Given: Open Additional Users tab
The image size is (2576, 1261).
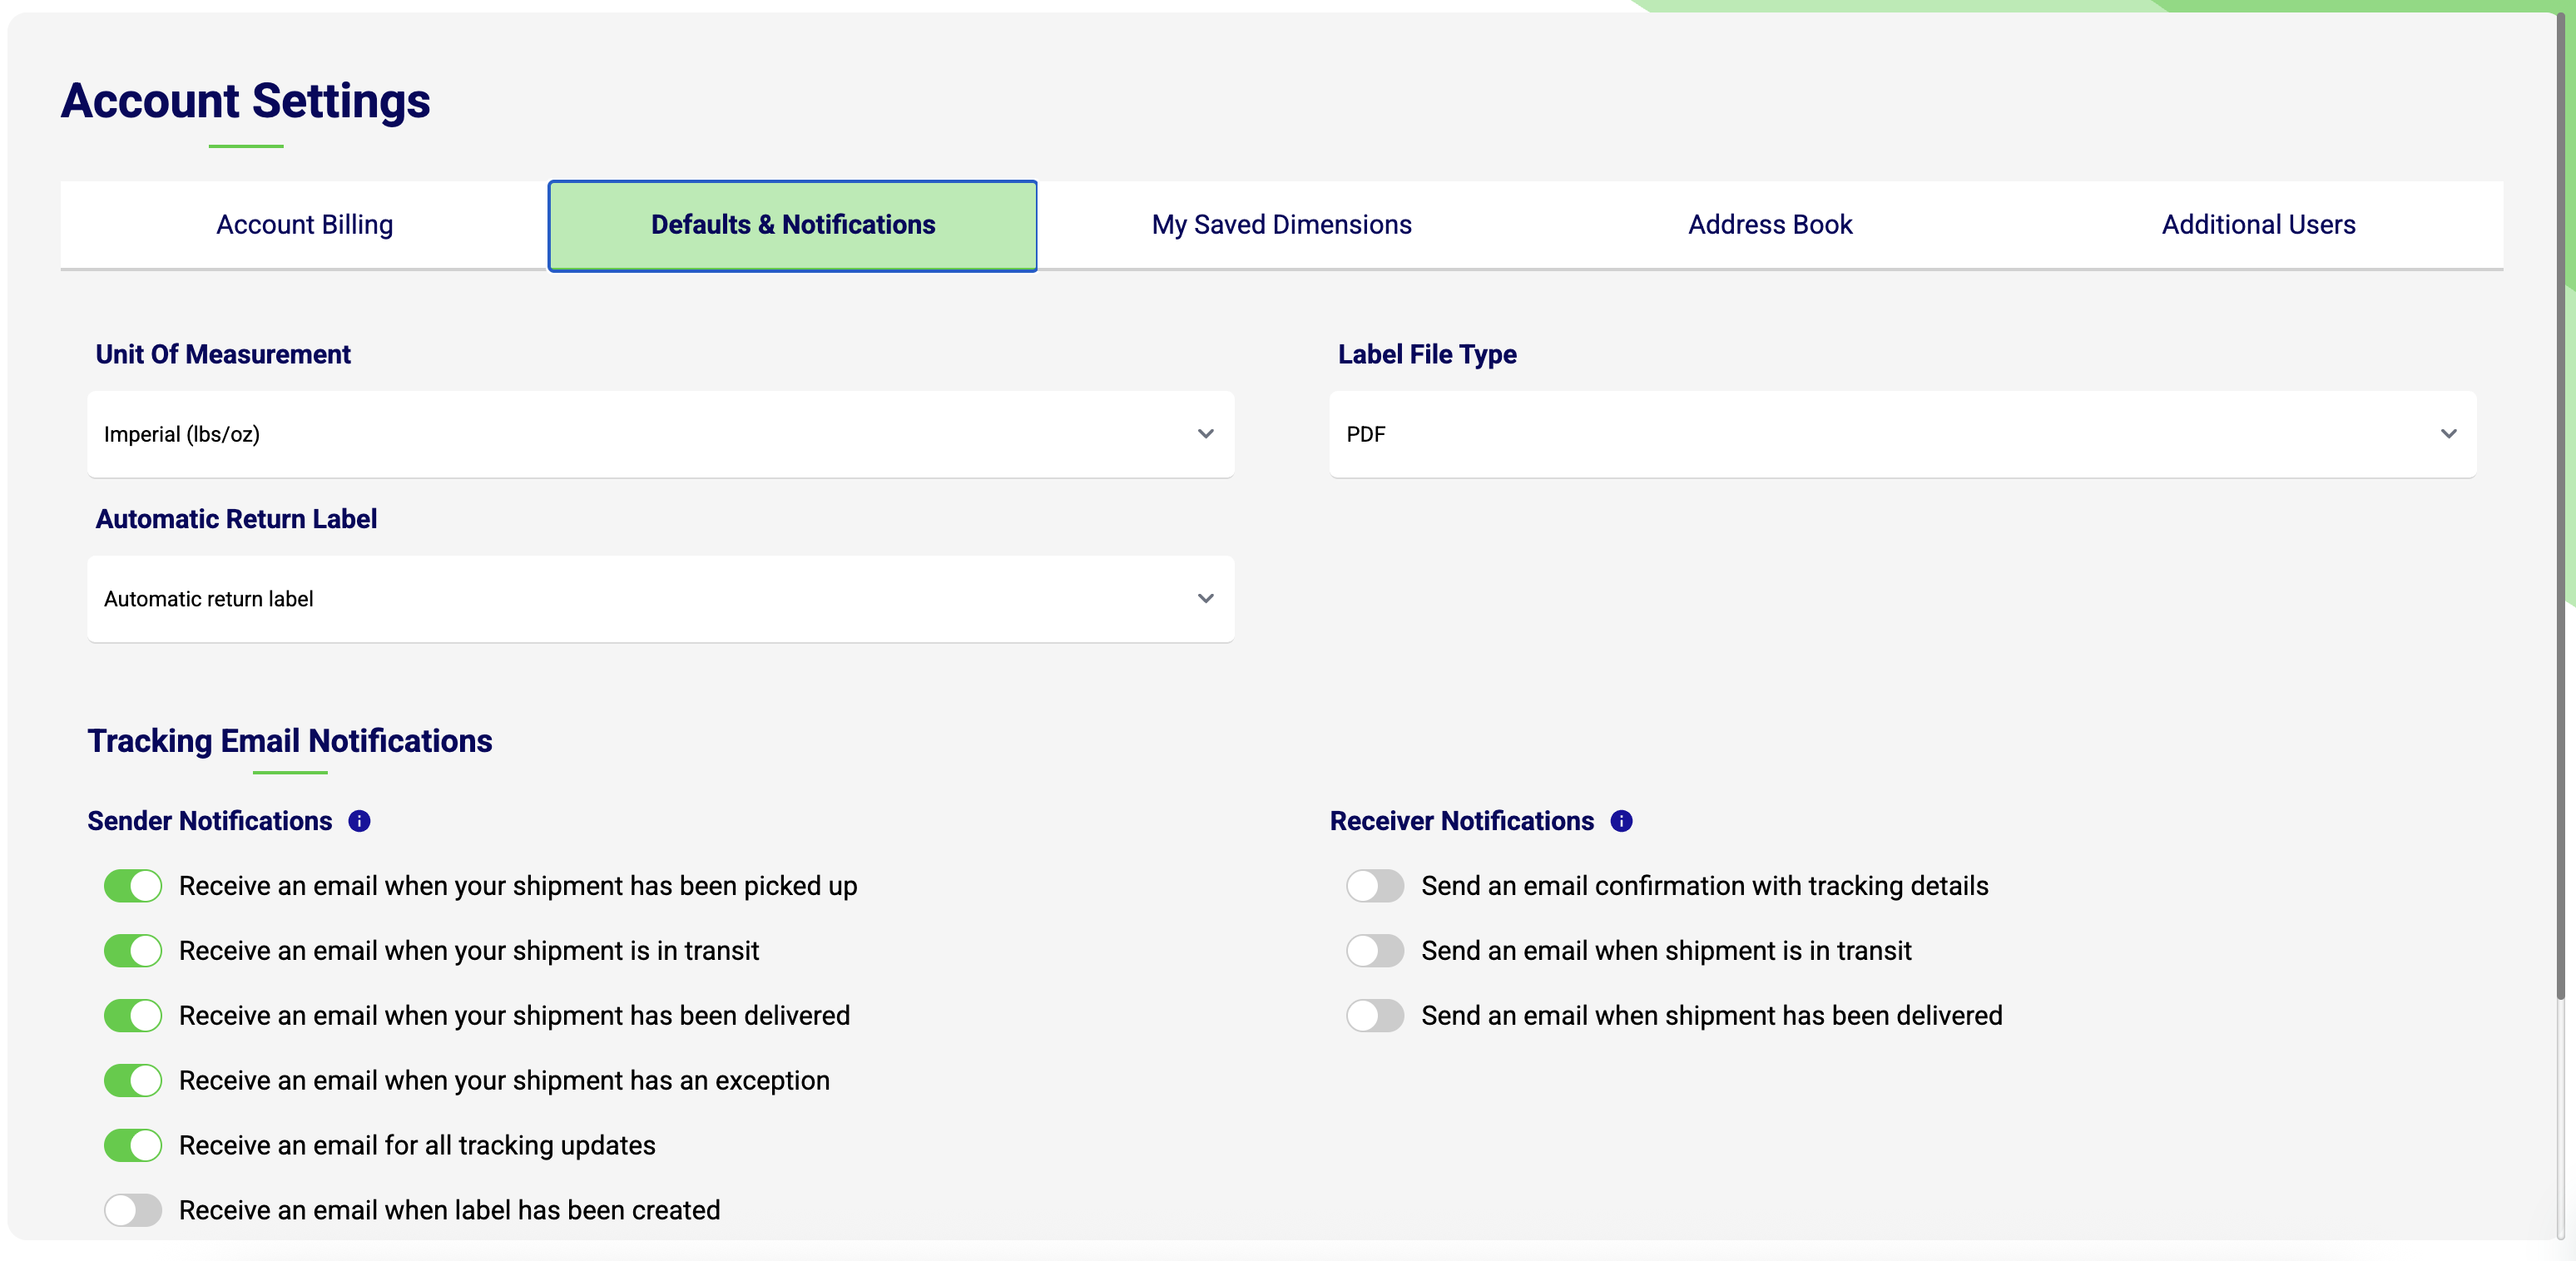Looking at the screenshot, I should pyautogui.click(x=2258, y=225).
